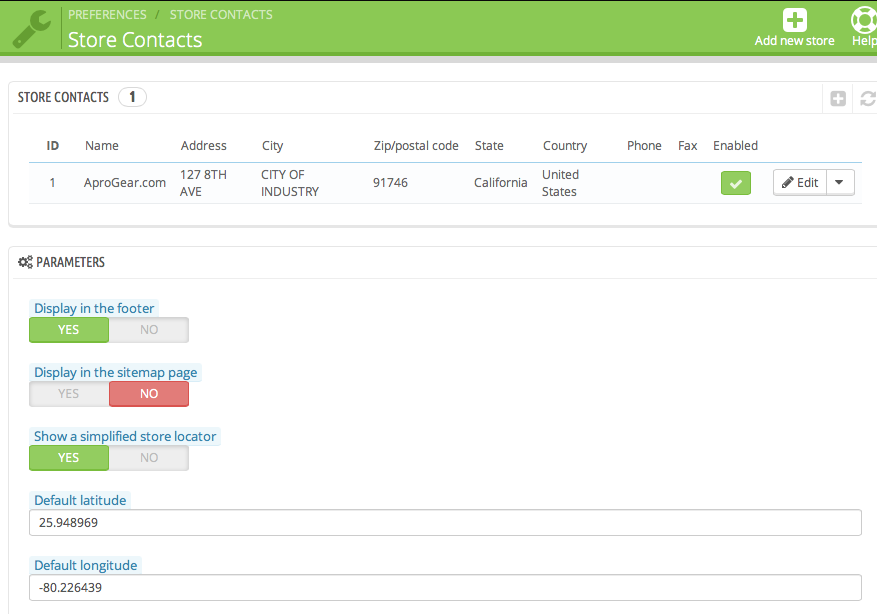Screen dimensions: 877x614
Task: Set Display in the footer to YES
Action: [x=69, y=330]
